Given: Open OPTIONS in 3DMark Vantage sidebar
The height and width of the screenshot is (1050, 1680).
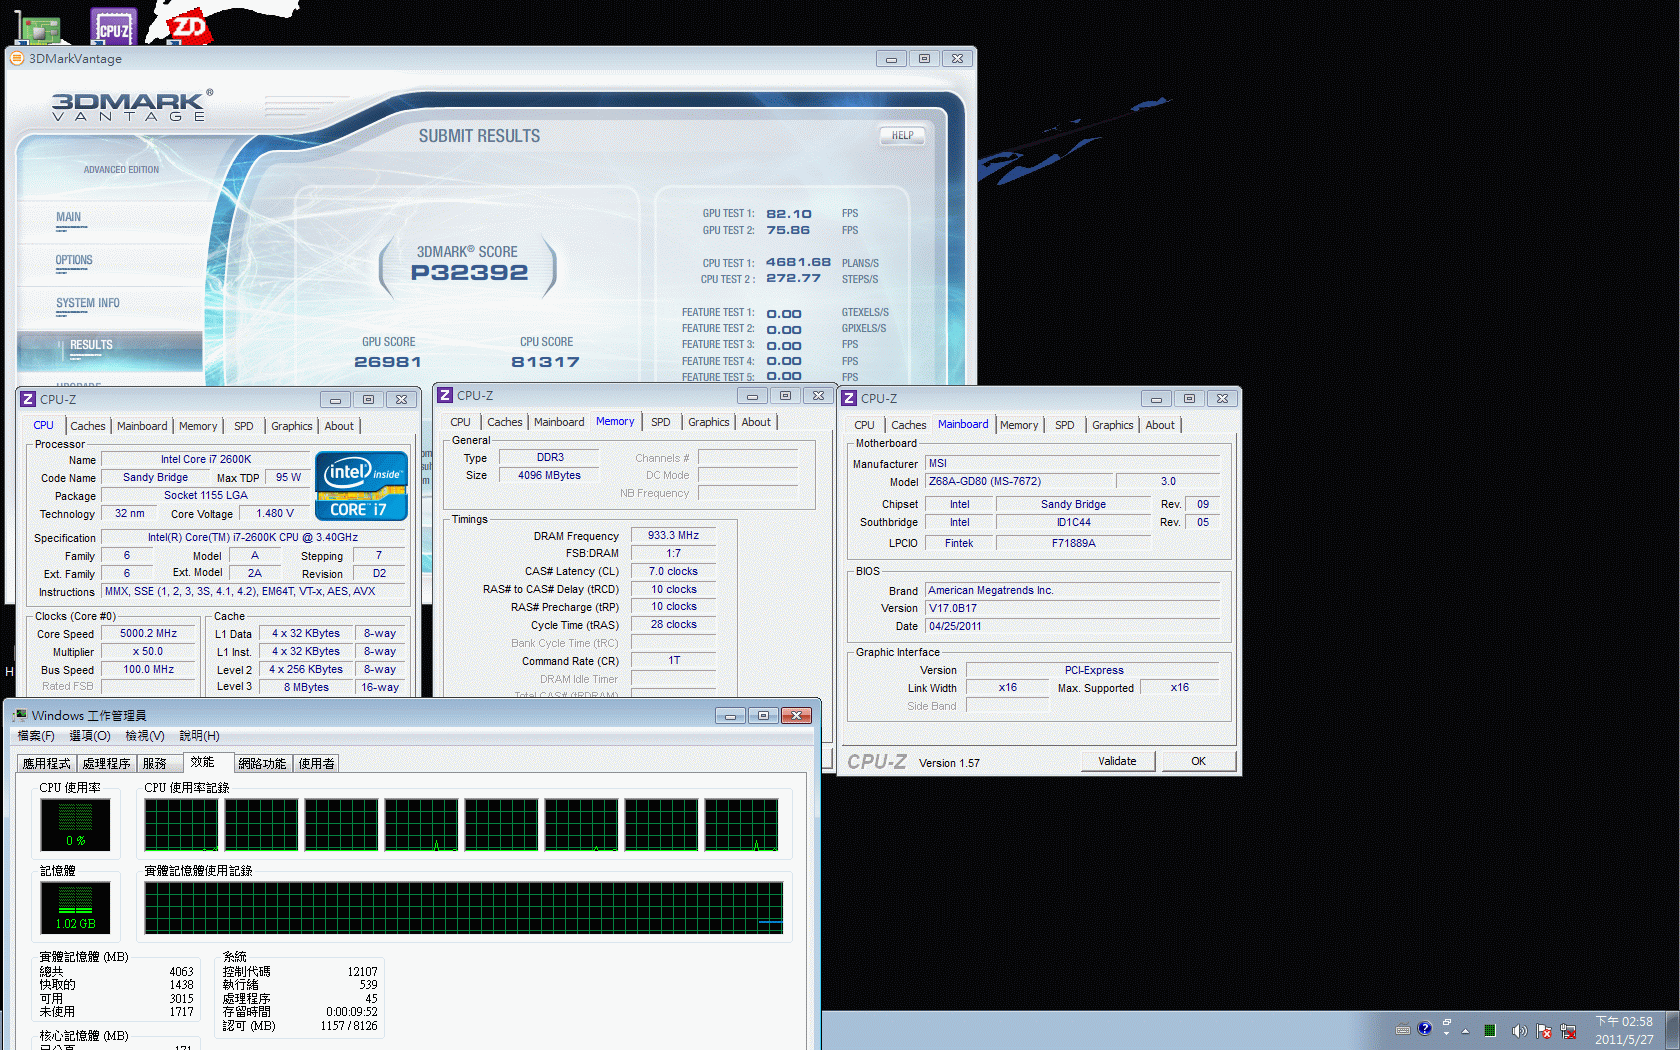Looking at the screenshot, I should click(74, 260).
